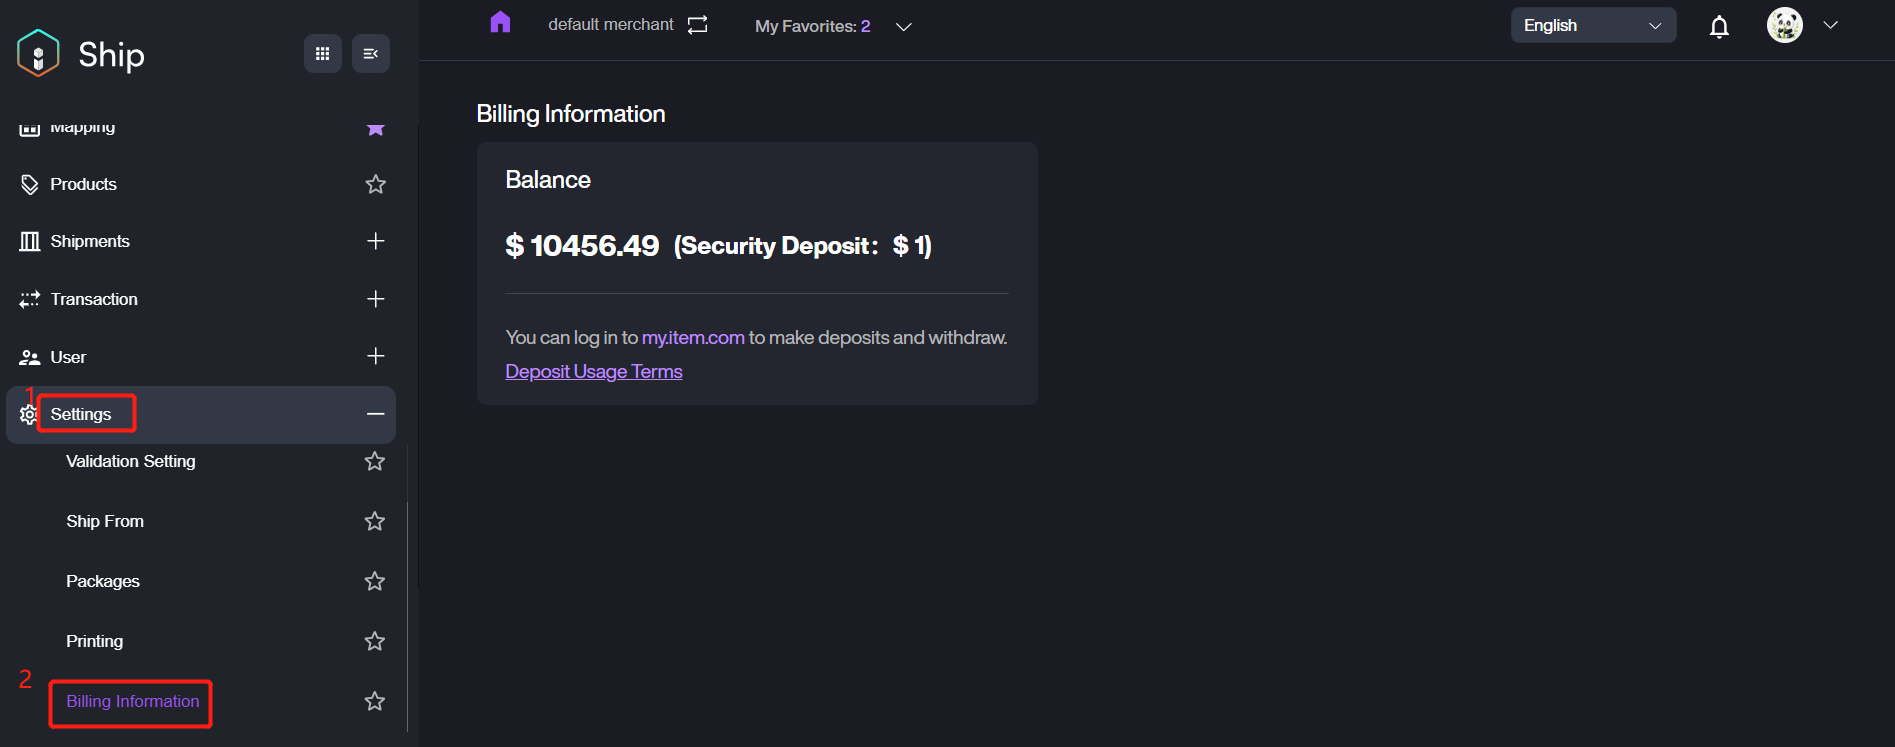Open the Deposit Usage Terms link
The image size is (1895, 747).
pyautogui.click(x=593, y=371)
